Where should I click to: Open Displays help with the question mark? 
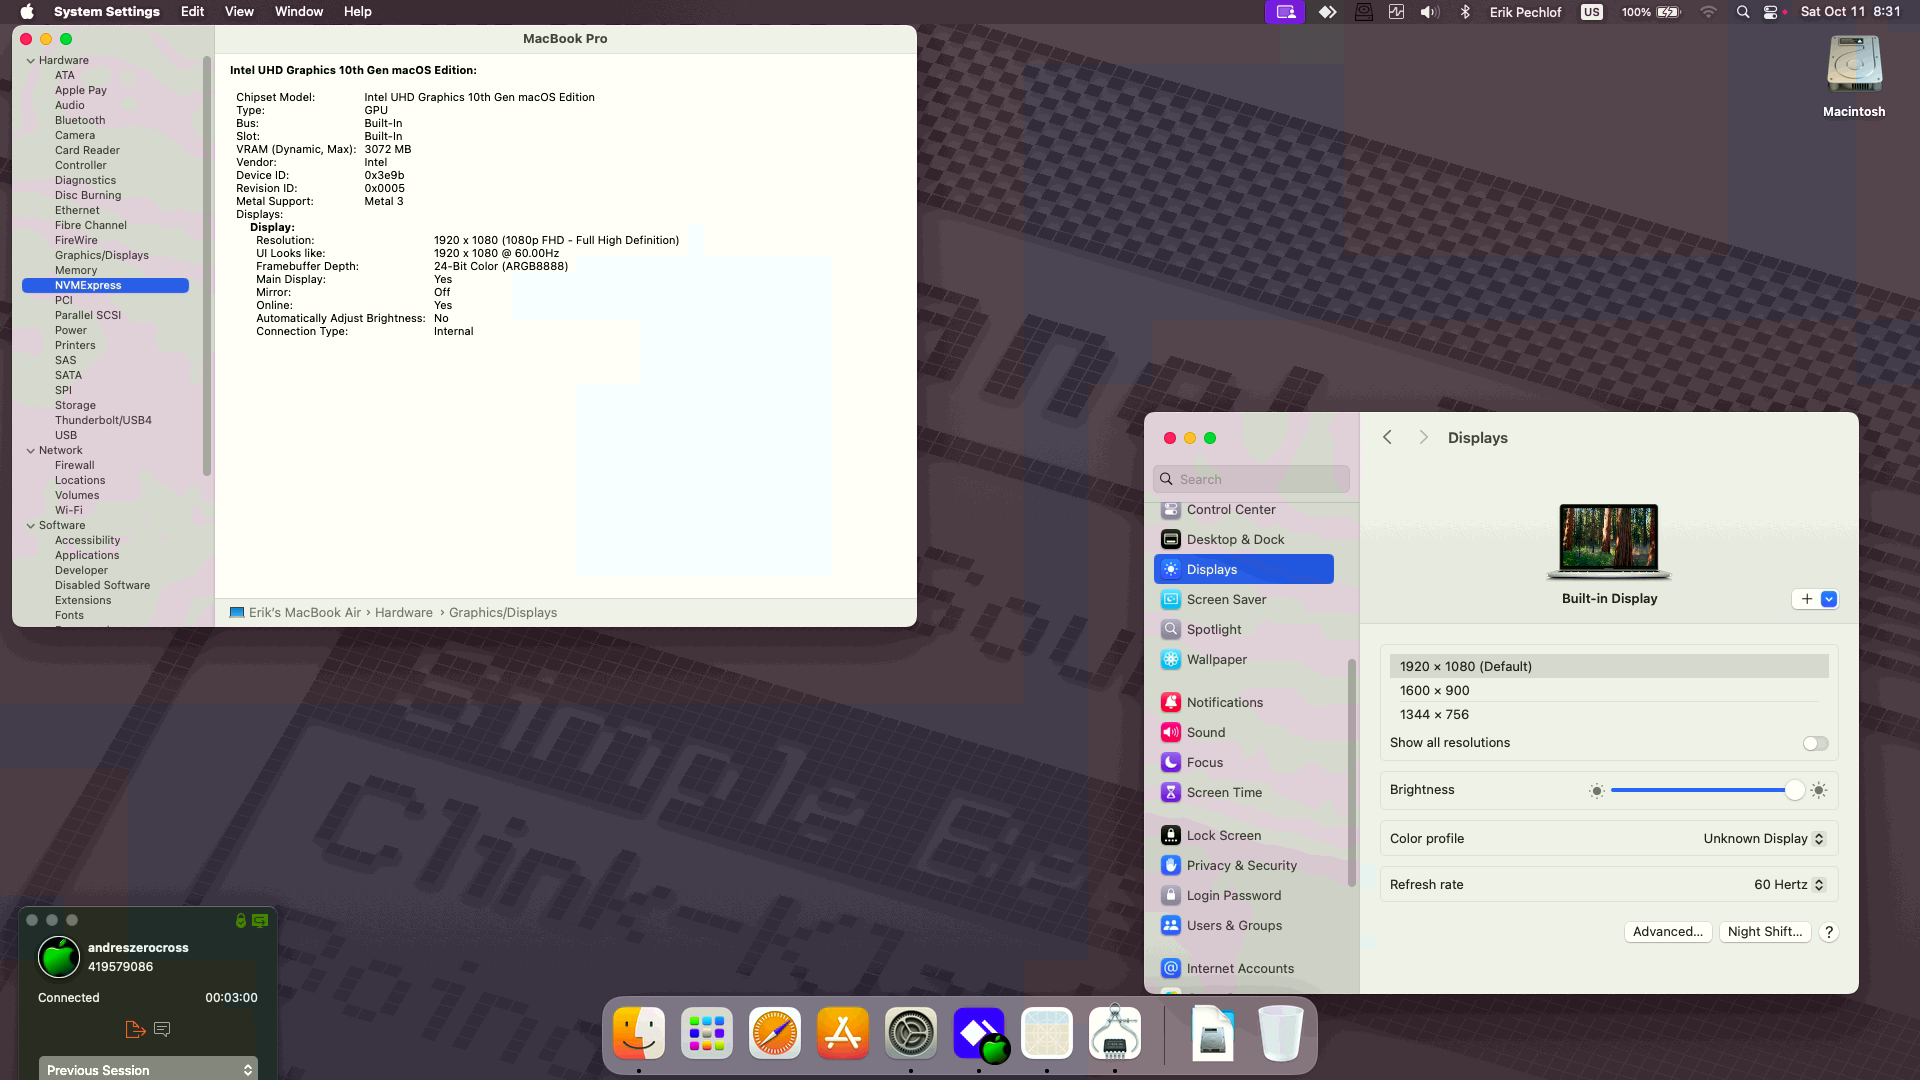[x=1828, y=932]
